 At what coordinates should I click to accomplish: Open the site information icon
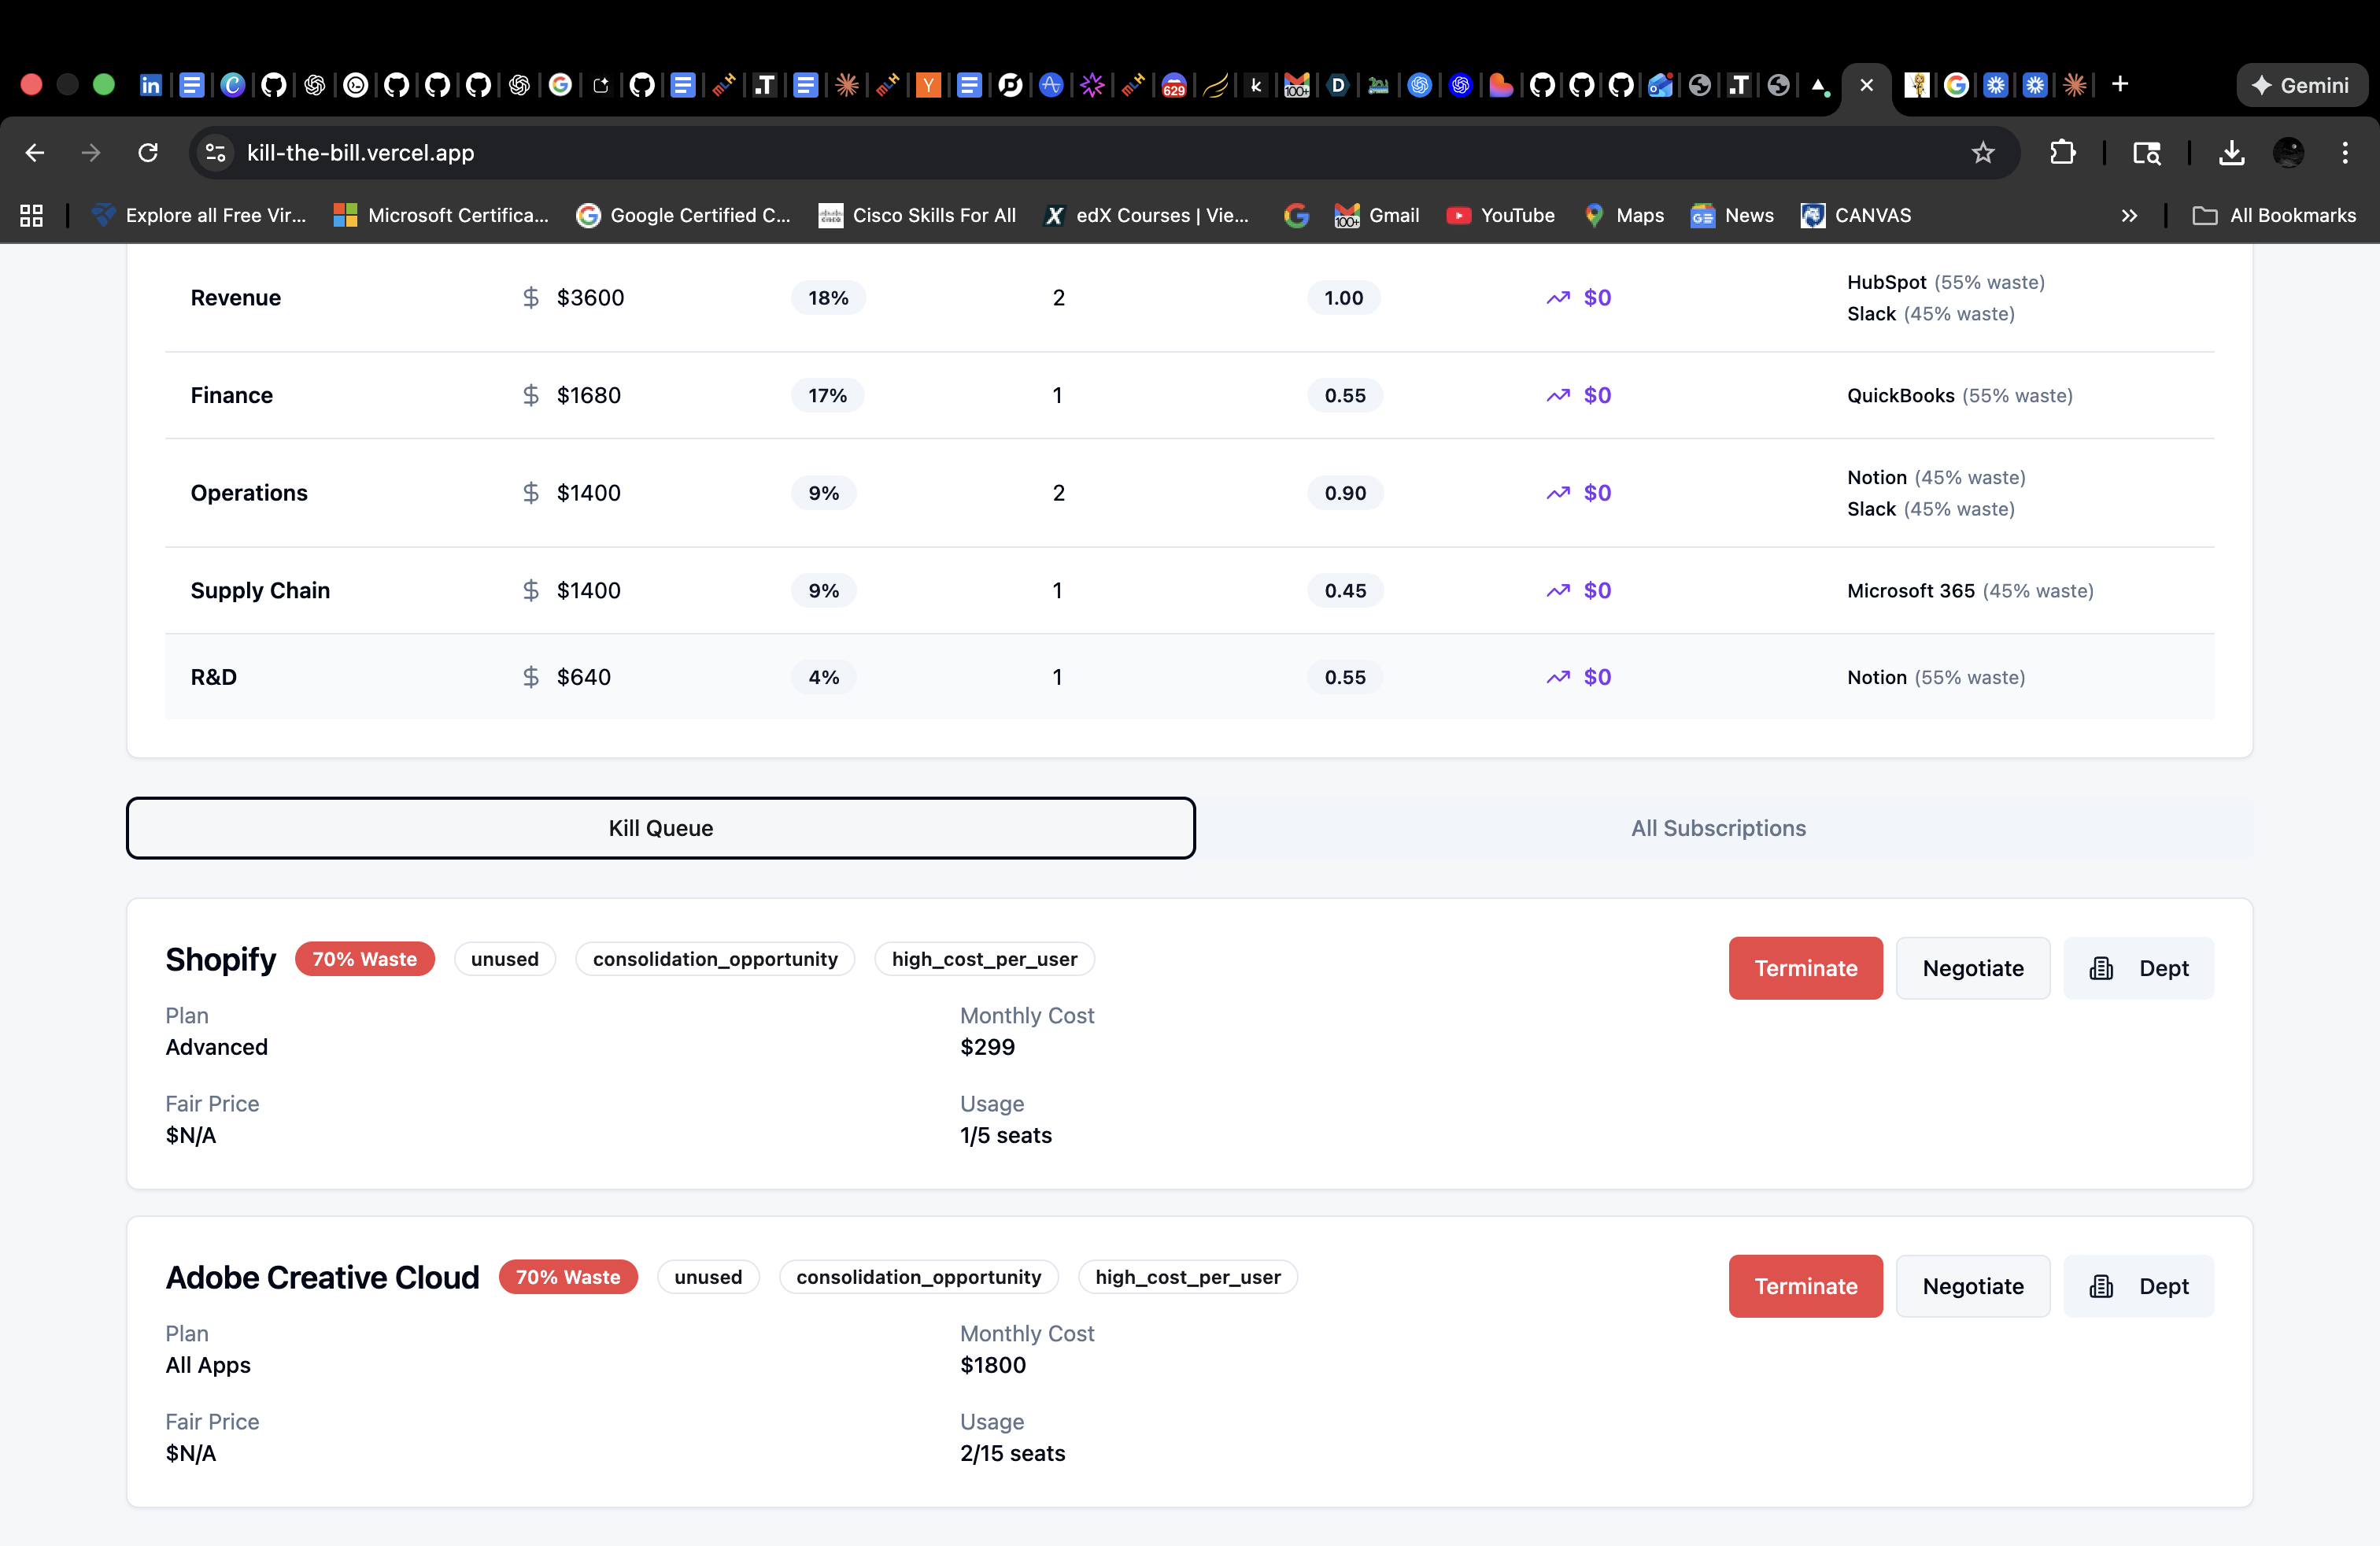[215, 152]
